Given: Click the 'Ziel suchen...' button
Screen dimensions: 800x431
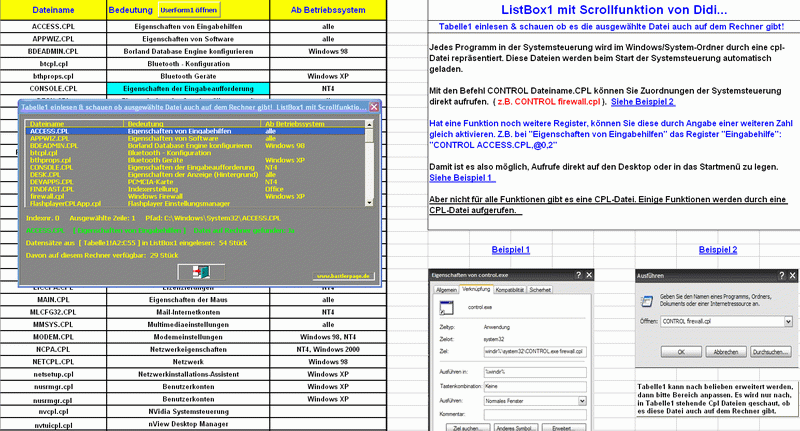Looking at the screenshot, I should [x=468, y=427].
